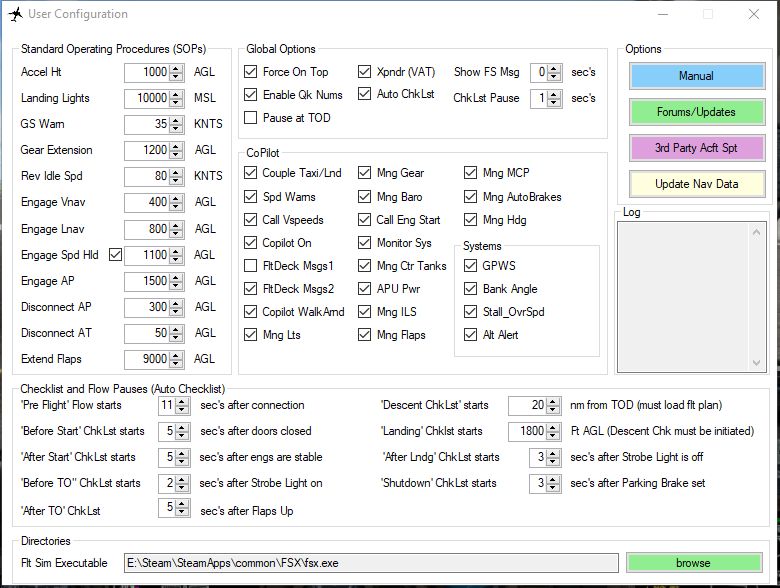Image resolution: width=780 pixels, height=588 pixels.
Task: Disable Enable Qk Nums checkbox
Action: 251,95
